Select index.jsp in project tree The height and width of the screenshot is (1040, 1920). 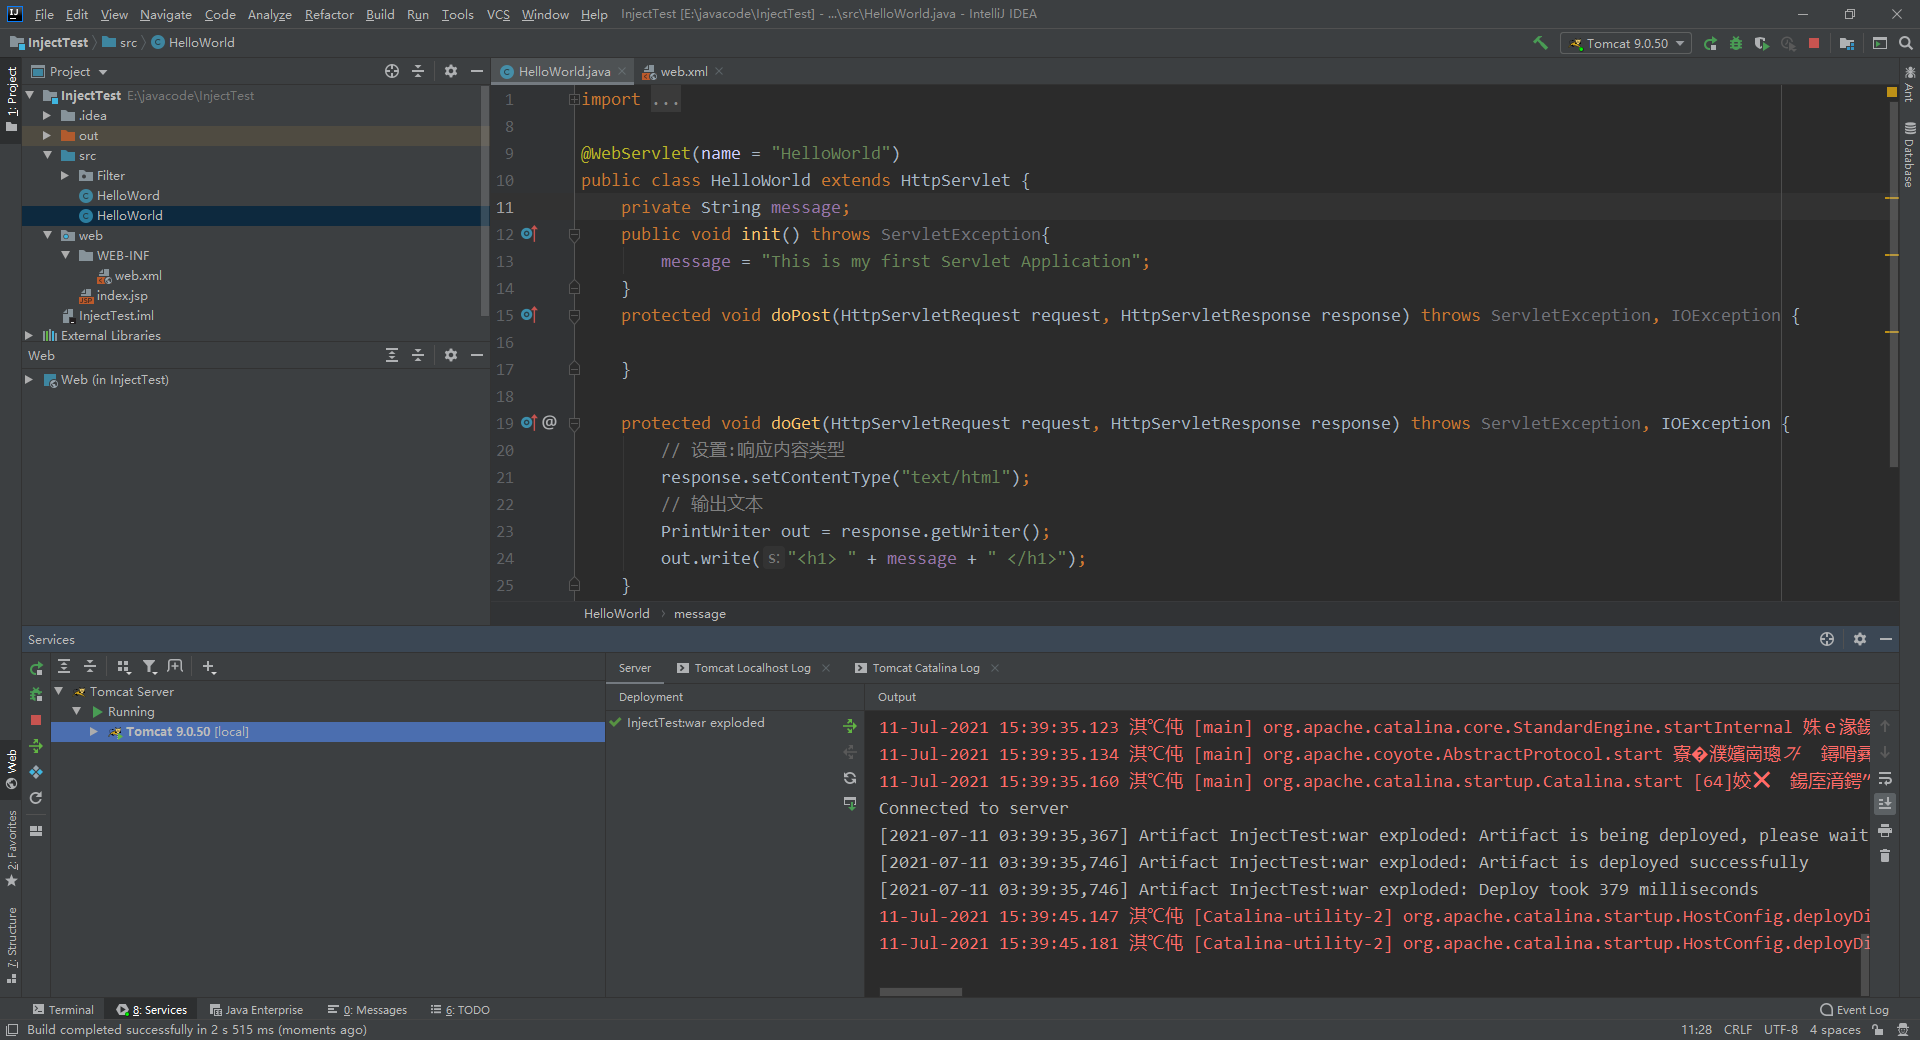point(122,295)
